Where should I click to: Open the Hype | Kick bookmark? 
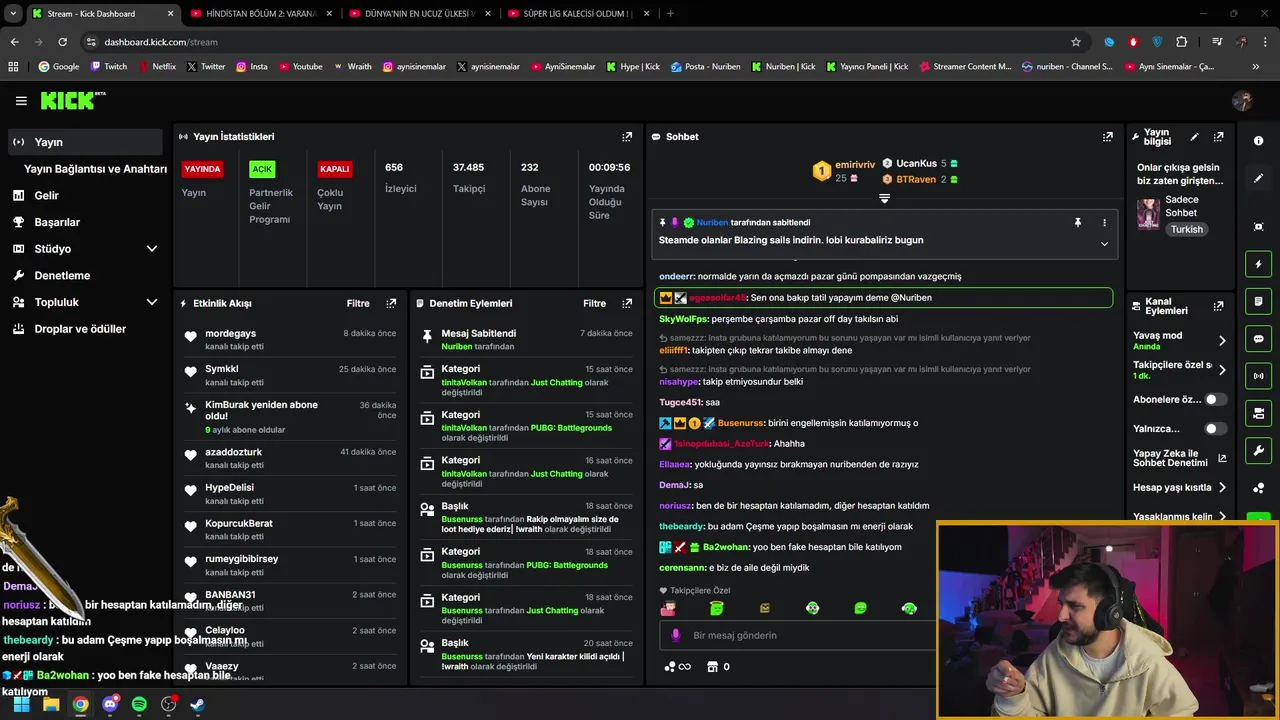[x=633, y=67]
